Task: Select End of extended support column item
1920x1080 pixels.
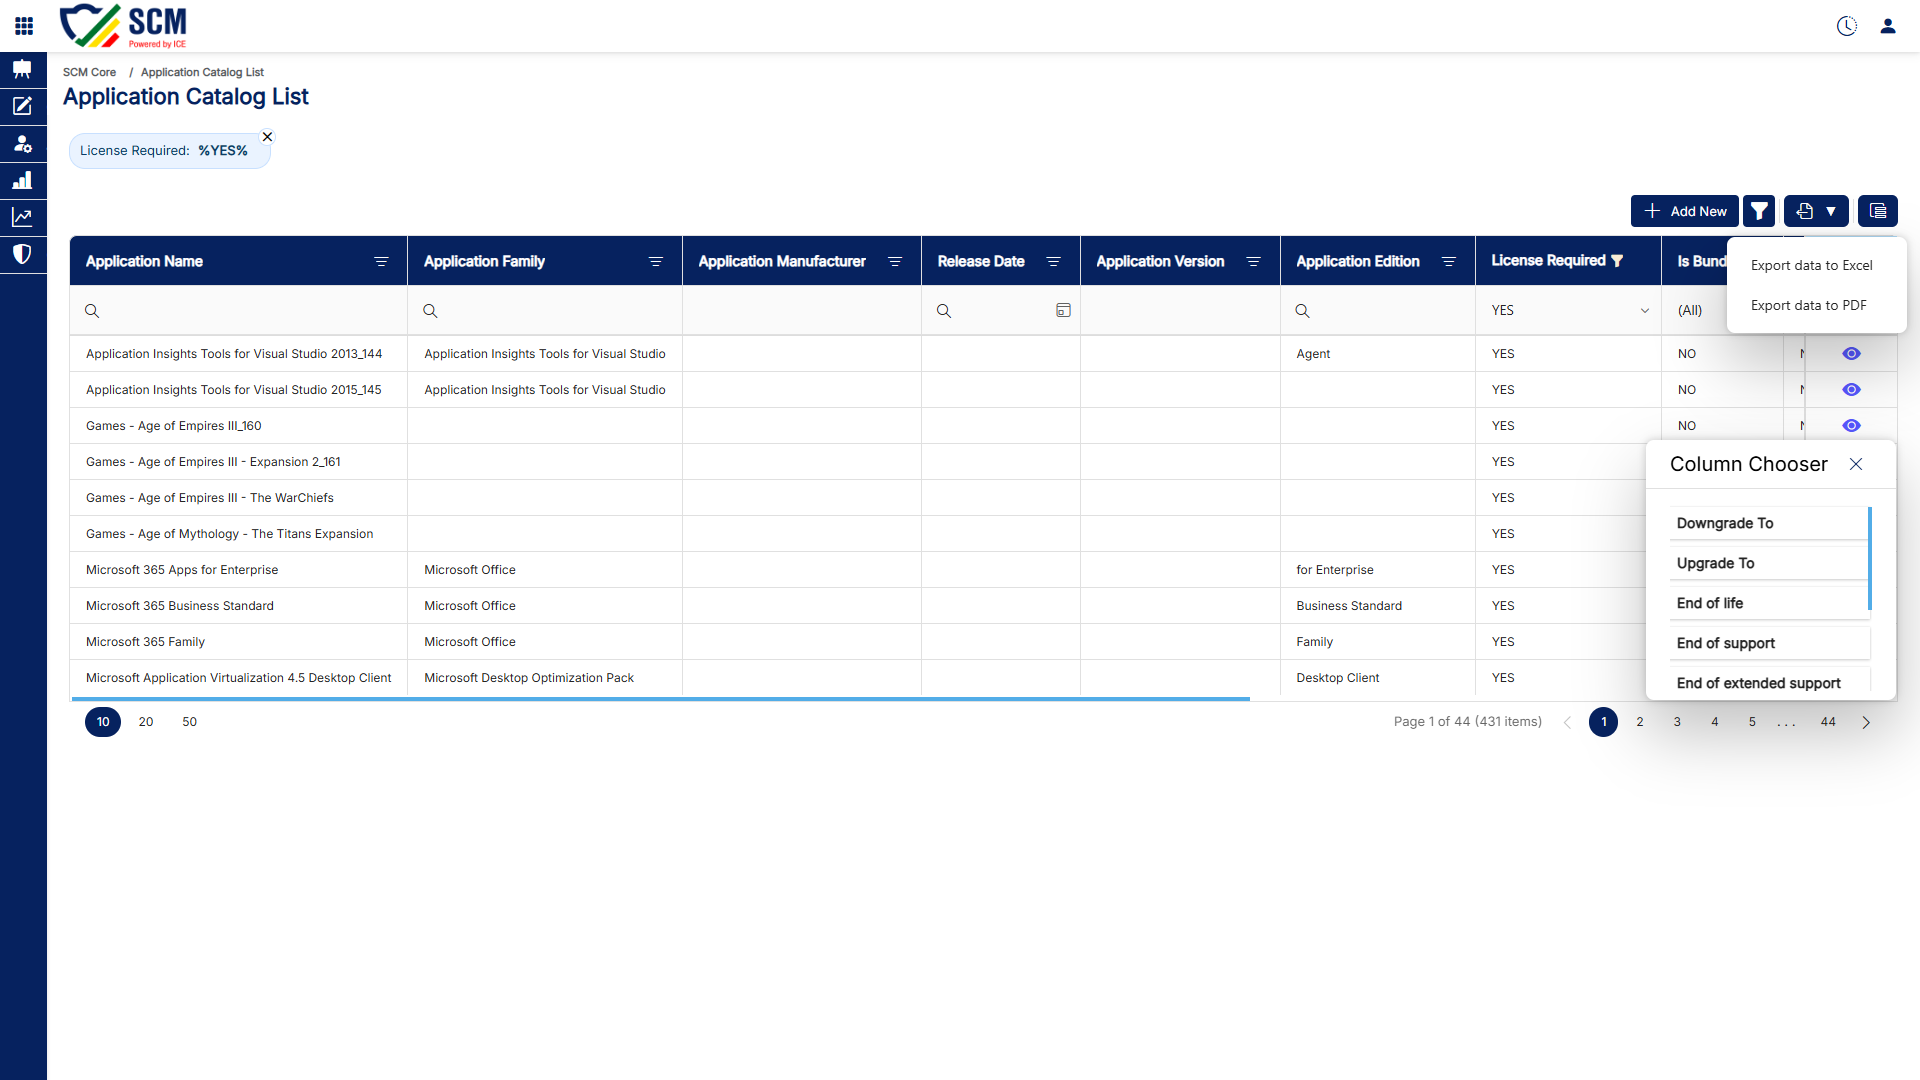Action: pos(1768,683)
